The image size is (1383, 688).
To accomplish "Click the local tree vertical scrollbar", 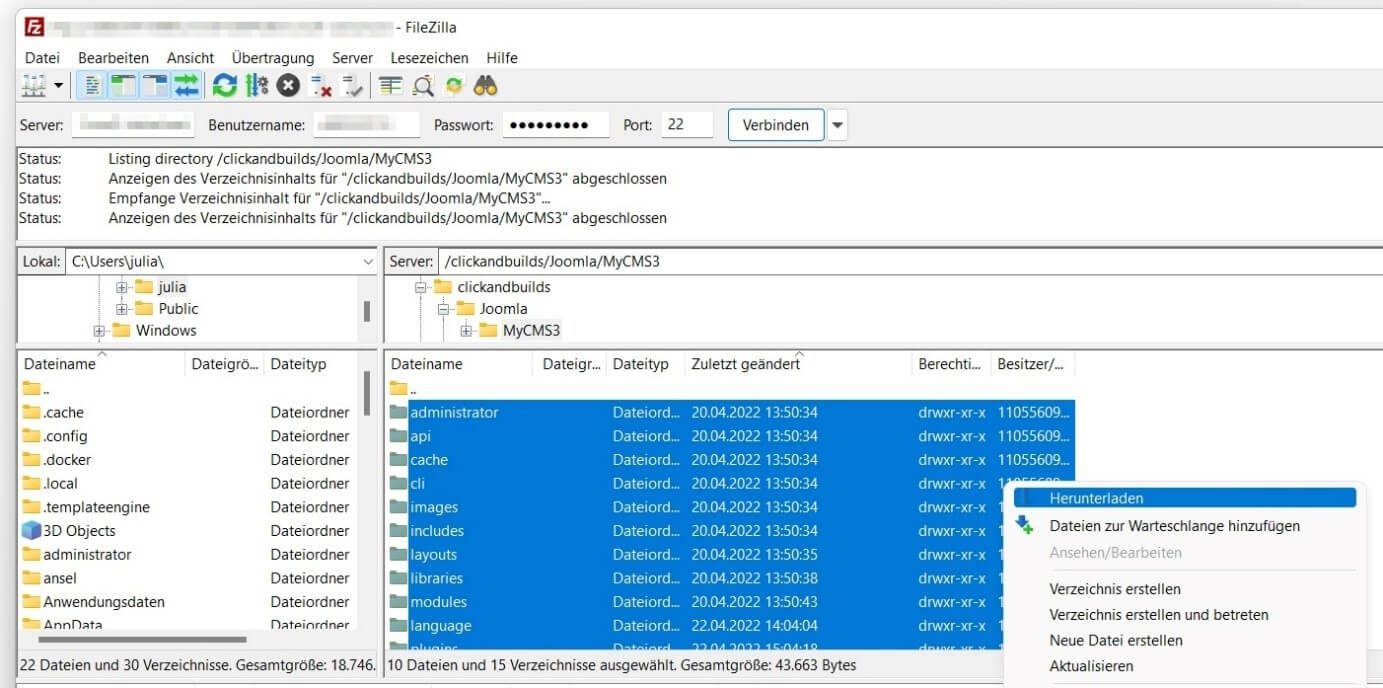I will [366, 311].
